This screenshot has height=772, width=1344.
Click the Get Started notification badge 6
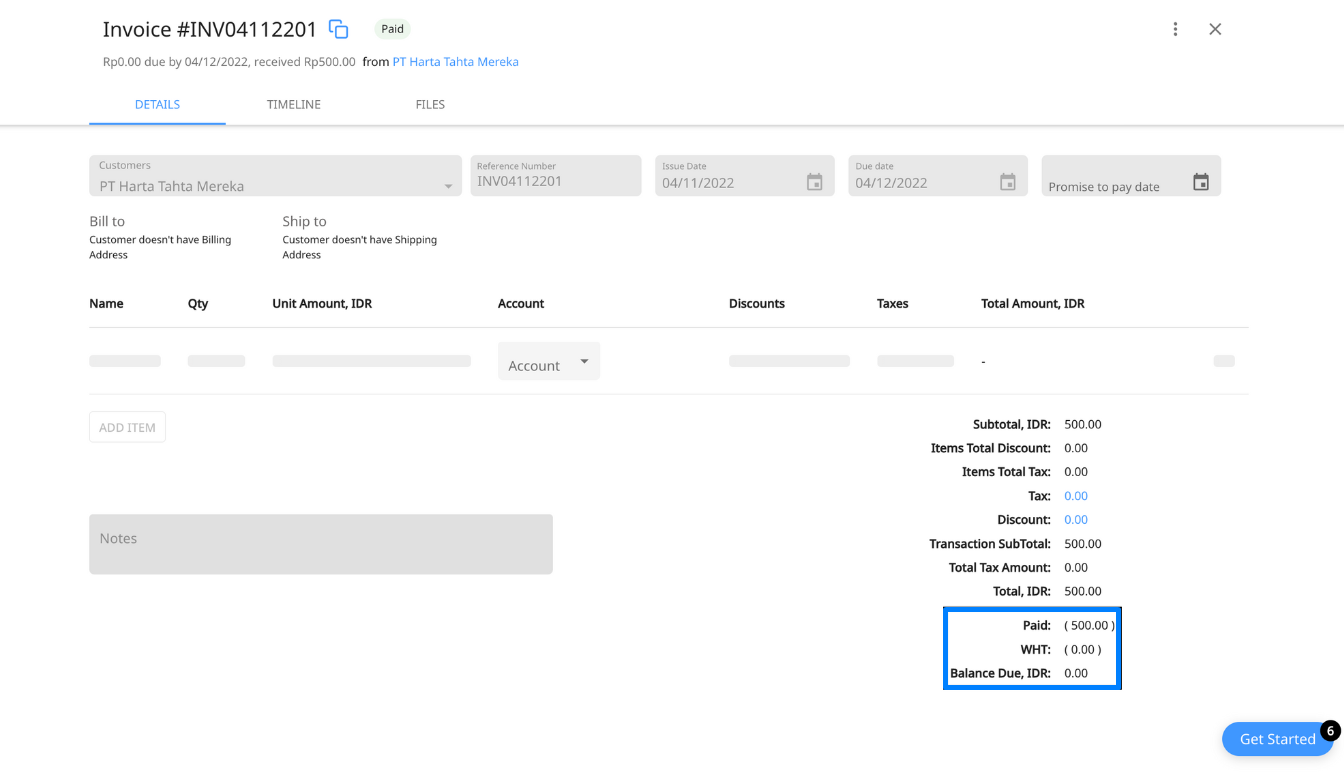pos(1330,731)
